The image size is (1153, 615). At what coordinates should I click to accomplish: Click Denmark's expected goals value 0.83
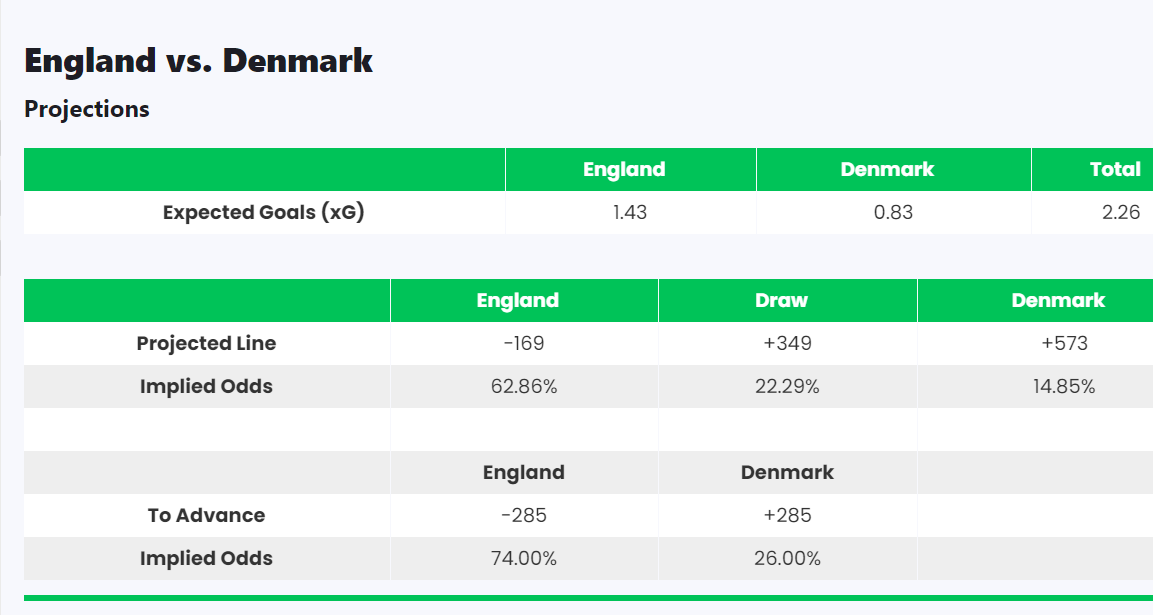point(893,212)
